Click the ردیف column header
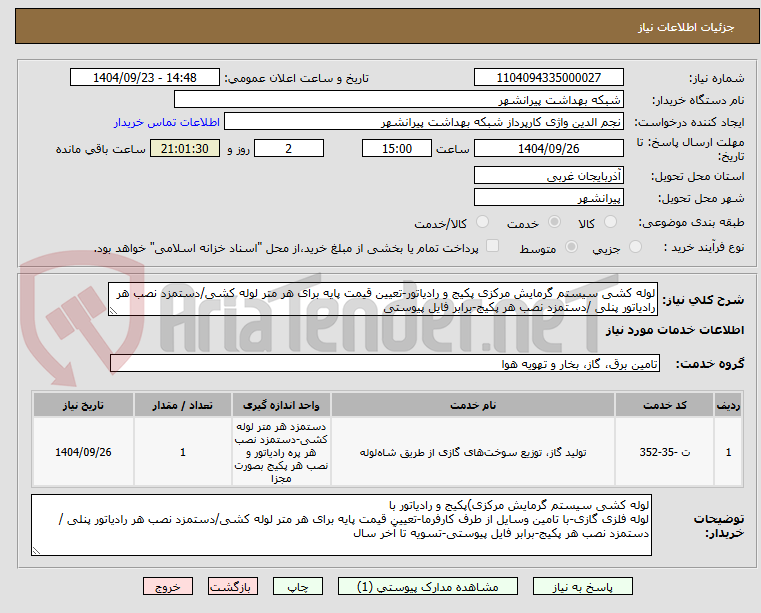The width and height of the screenshot is (761, 613). (728, 405)
